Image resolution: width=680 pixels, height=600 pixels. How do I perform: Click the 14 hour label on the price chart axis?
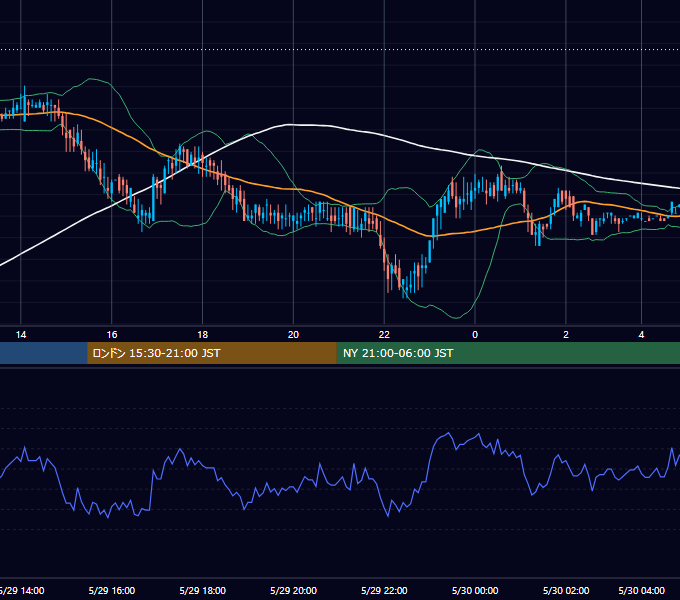(x=21, y=335)
